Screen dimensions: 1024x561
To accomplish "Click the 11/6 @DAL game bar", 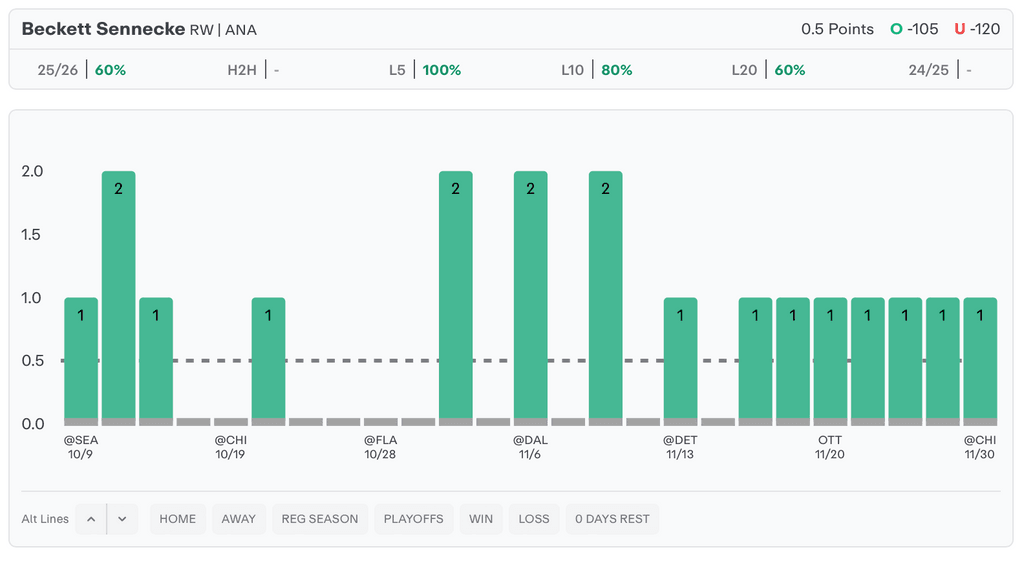I will point(531,300).
